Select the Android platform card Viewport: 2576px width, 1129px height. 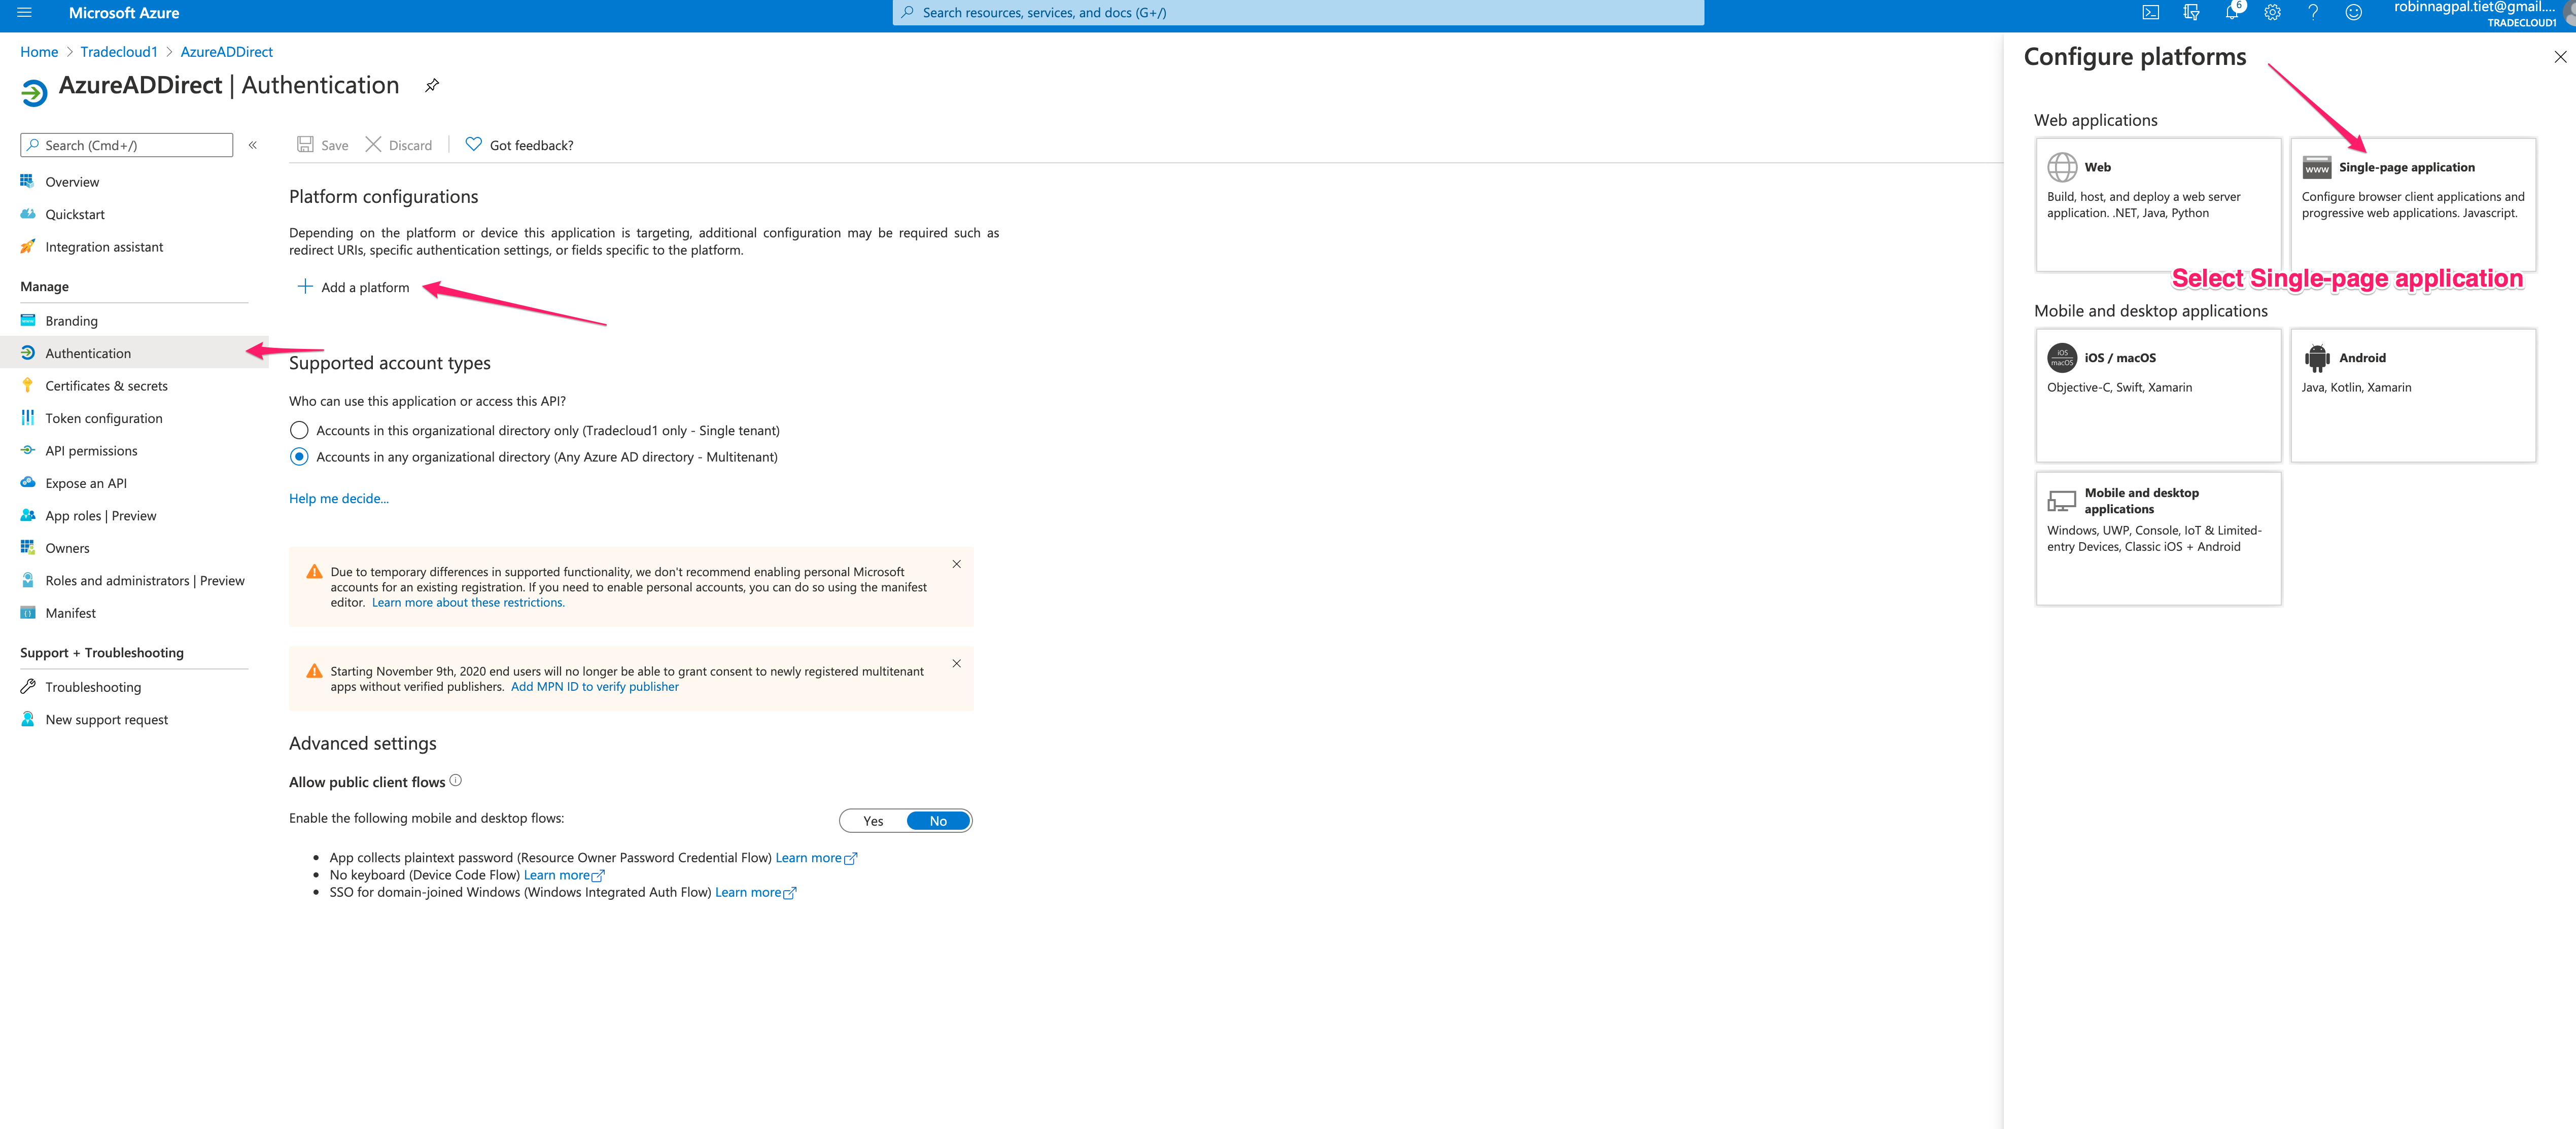click(x=2412, y=396)
